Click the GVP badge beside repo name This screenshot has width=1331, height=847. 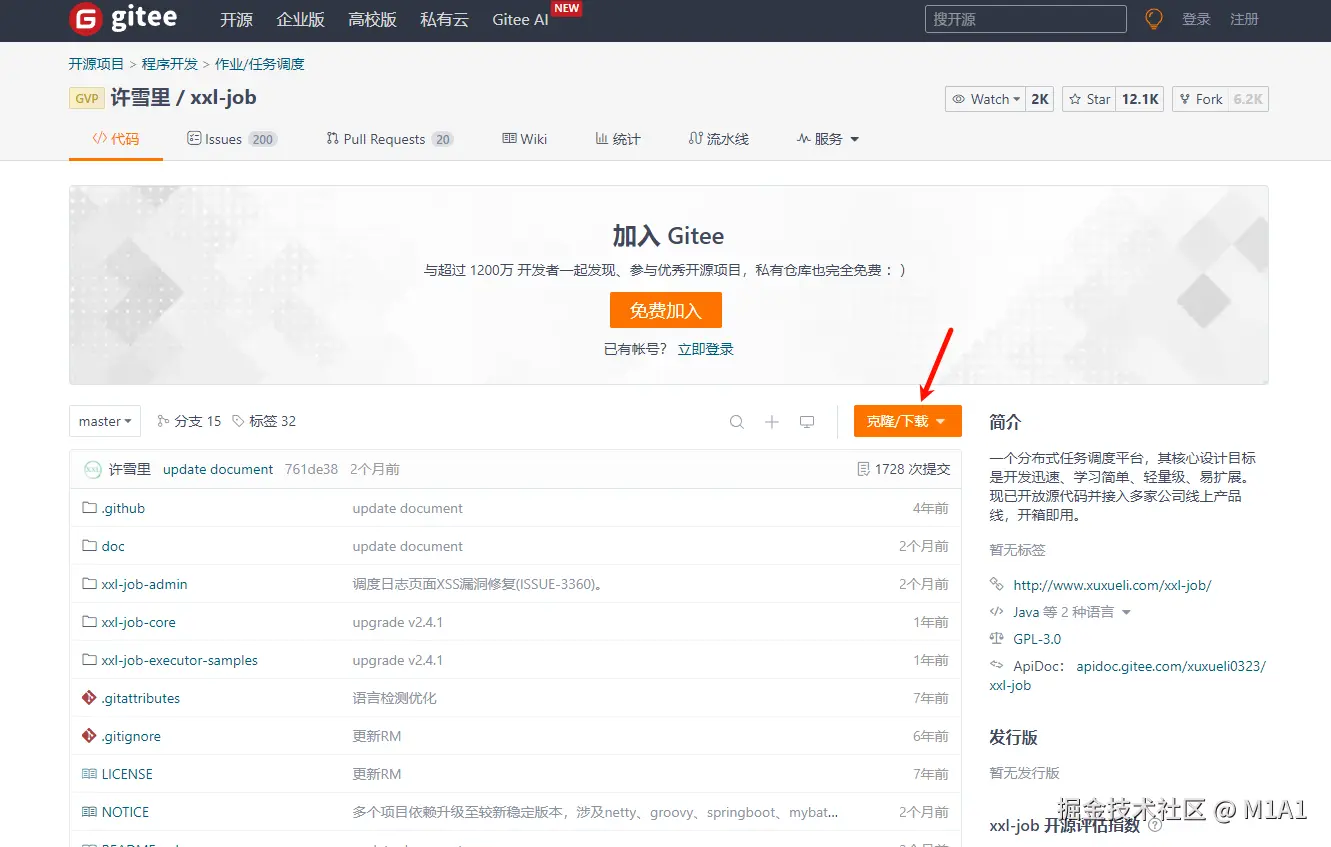click(87, 98)
